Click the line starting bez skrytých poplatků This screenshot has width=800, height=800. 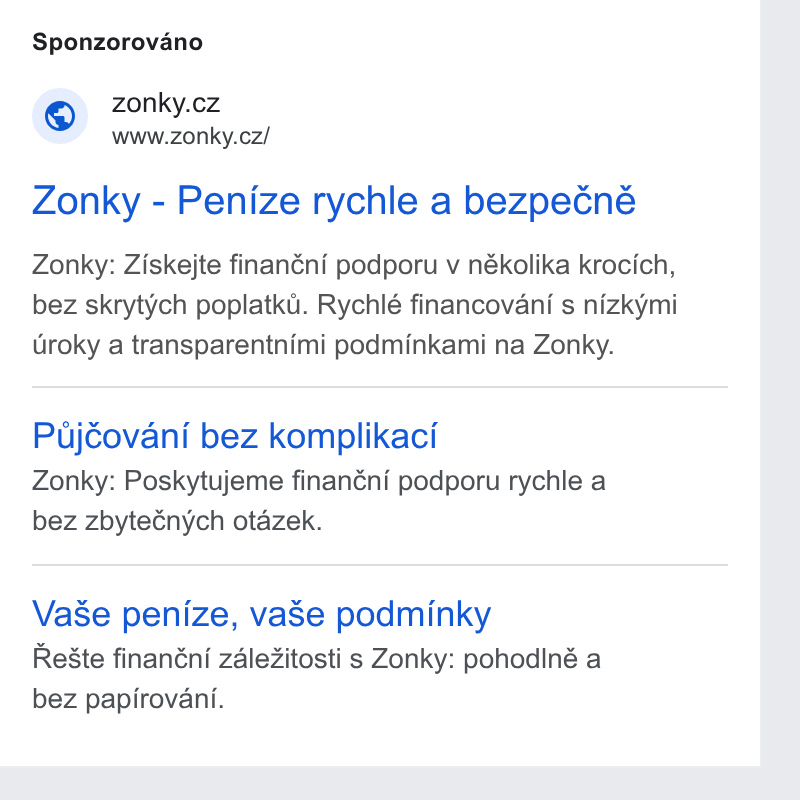355,305
